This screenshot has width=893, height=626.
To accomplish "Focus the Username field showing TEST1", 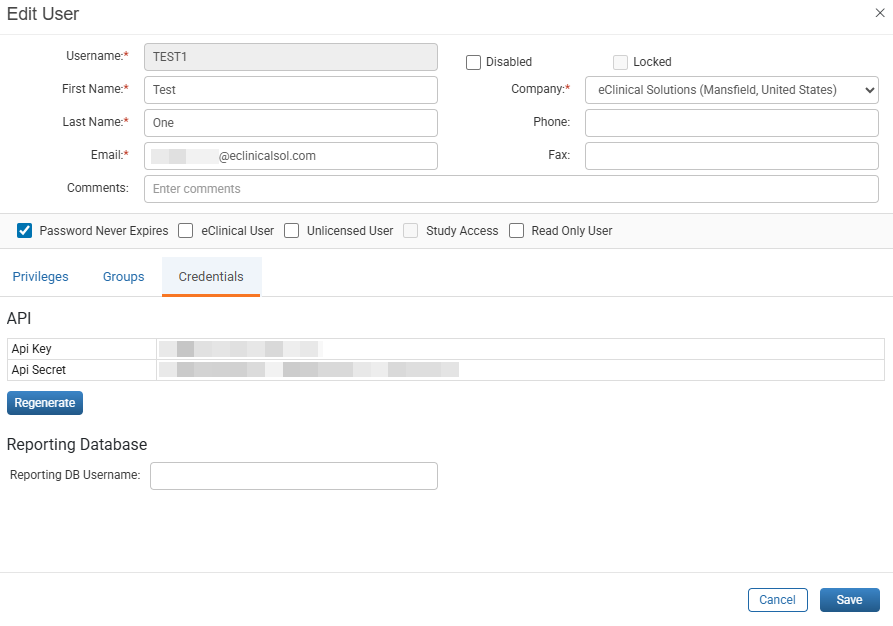I will pos(291,57).
